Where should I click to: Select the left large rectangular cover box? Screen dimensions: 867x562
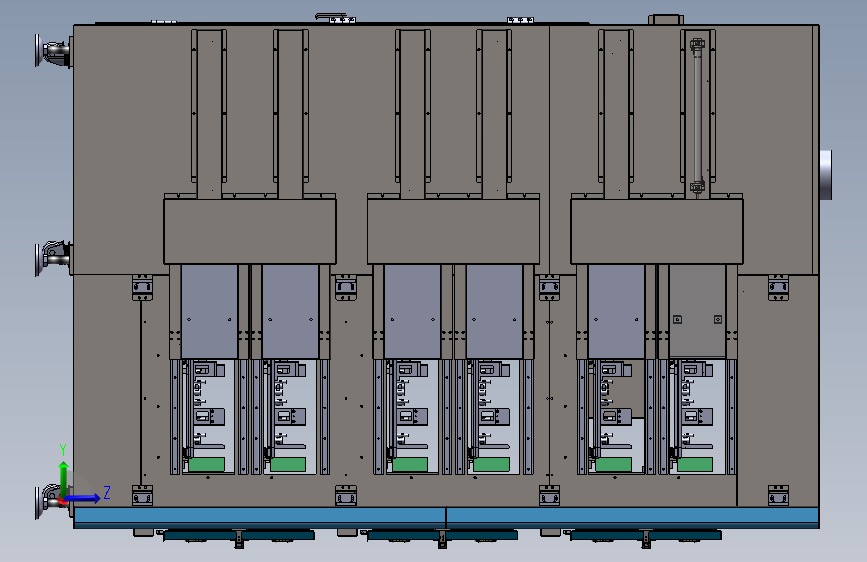[250, 231]
